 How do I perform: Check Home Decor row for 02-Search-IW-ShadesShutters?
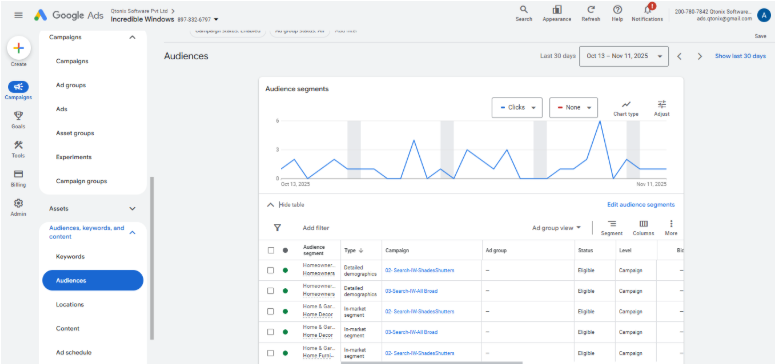[270, 312]
